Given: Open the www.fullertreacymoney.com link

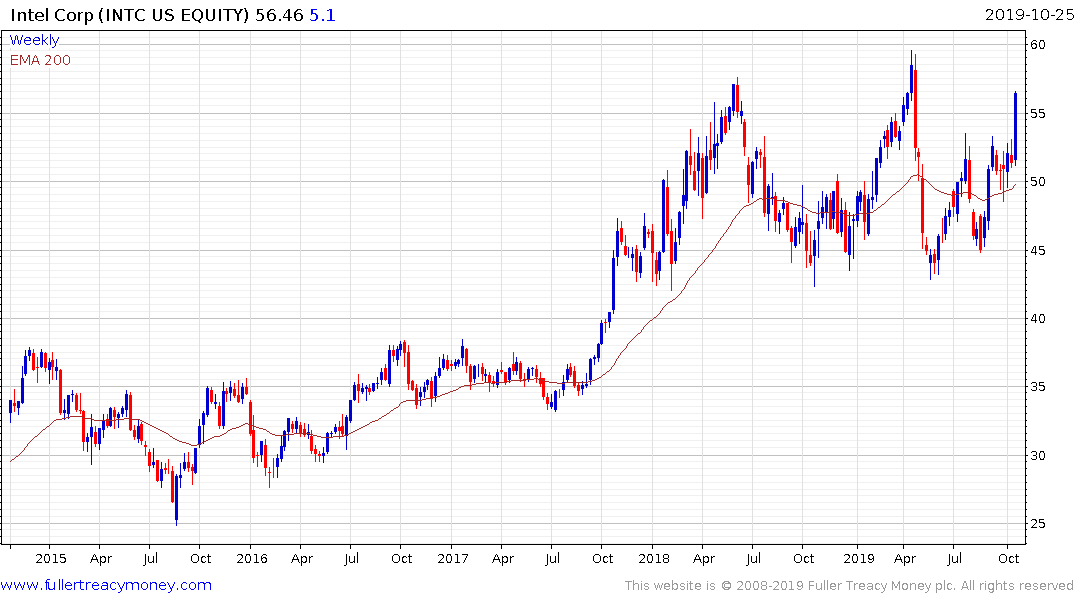Looking at the screenshot, I should (x=106, y=585).
